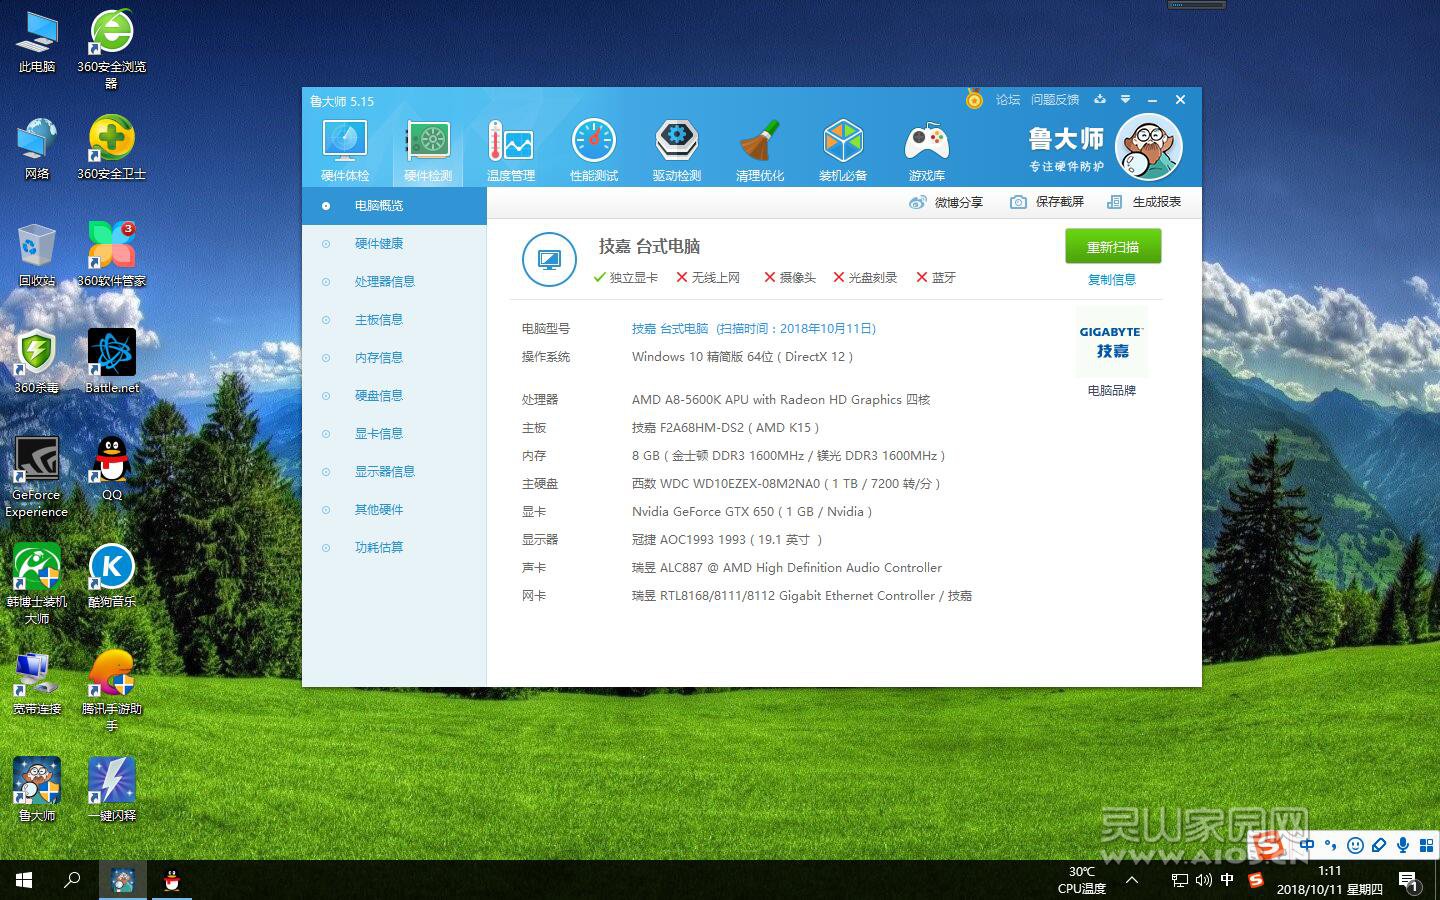Click the 复制信息 copy info link
The width and height of the screenshot is (1440, 900).
coord(1112,280)
